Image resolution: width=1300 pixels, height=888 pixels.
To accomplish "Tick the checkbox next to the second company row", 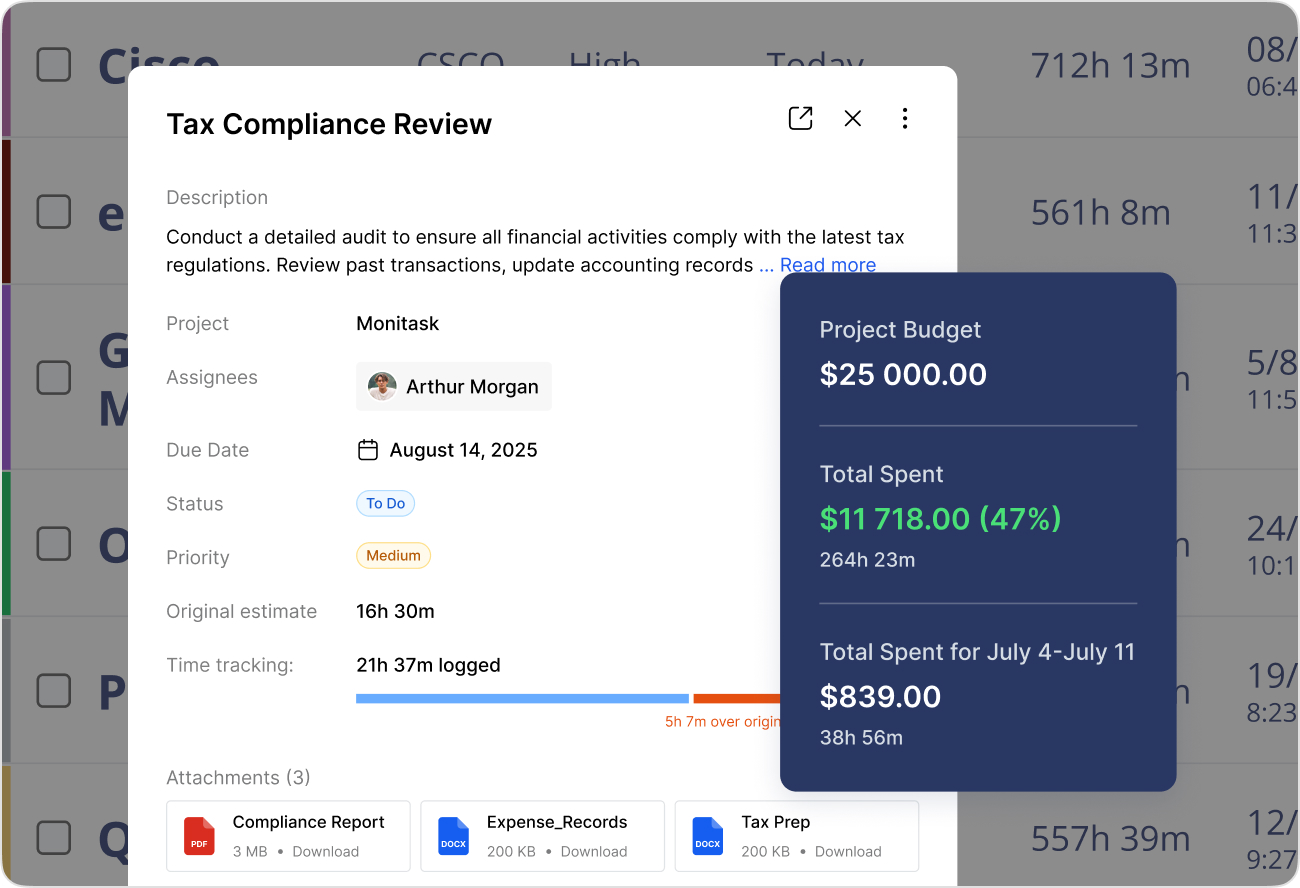I will [x=53, y=212].
